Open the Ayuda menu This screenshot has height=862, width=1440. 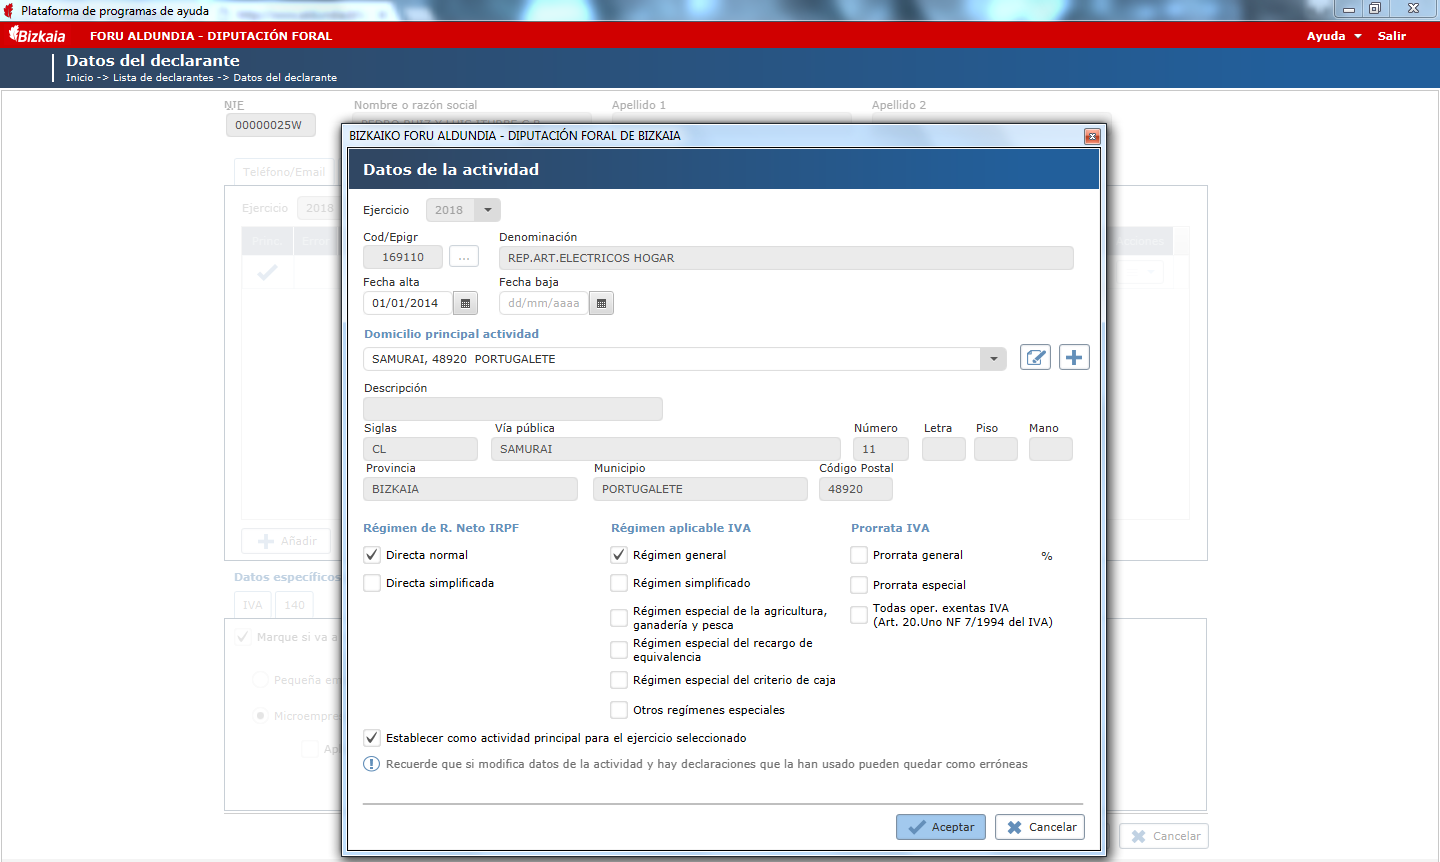coord(1334,36)
